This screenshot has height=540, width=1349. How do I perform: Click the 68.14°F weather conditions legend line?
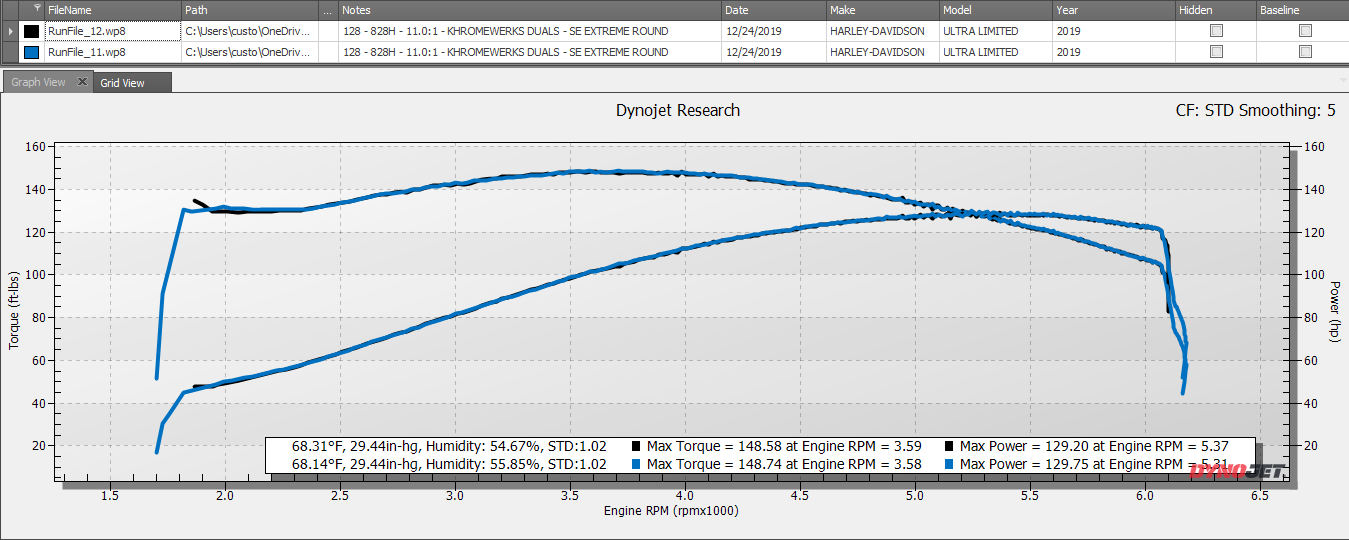point(449,464)
